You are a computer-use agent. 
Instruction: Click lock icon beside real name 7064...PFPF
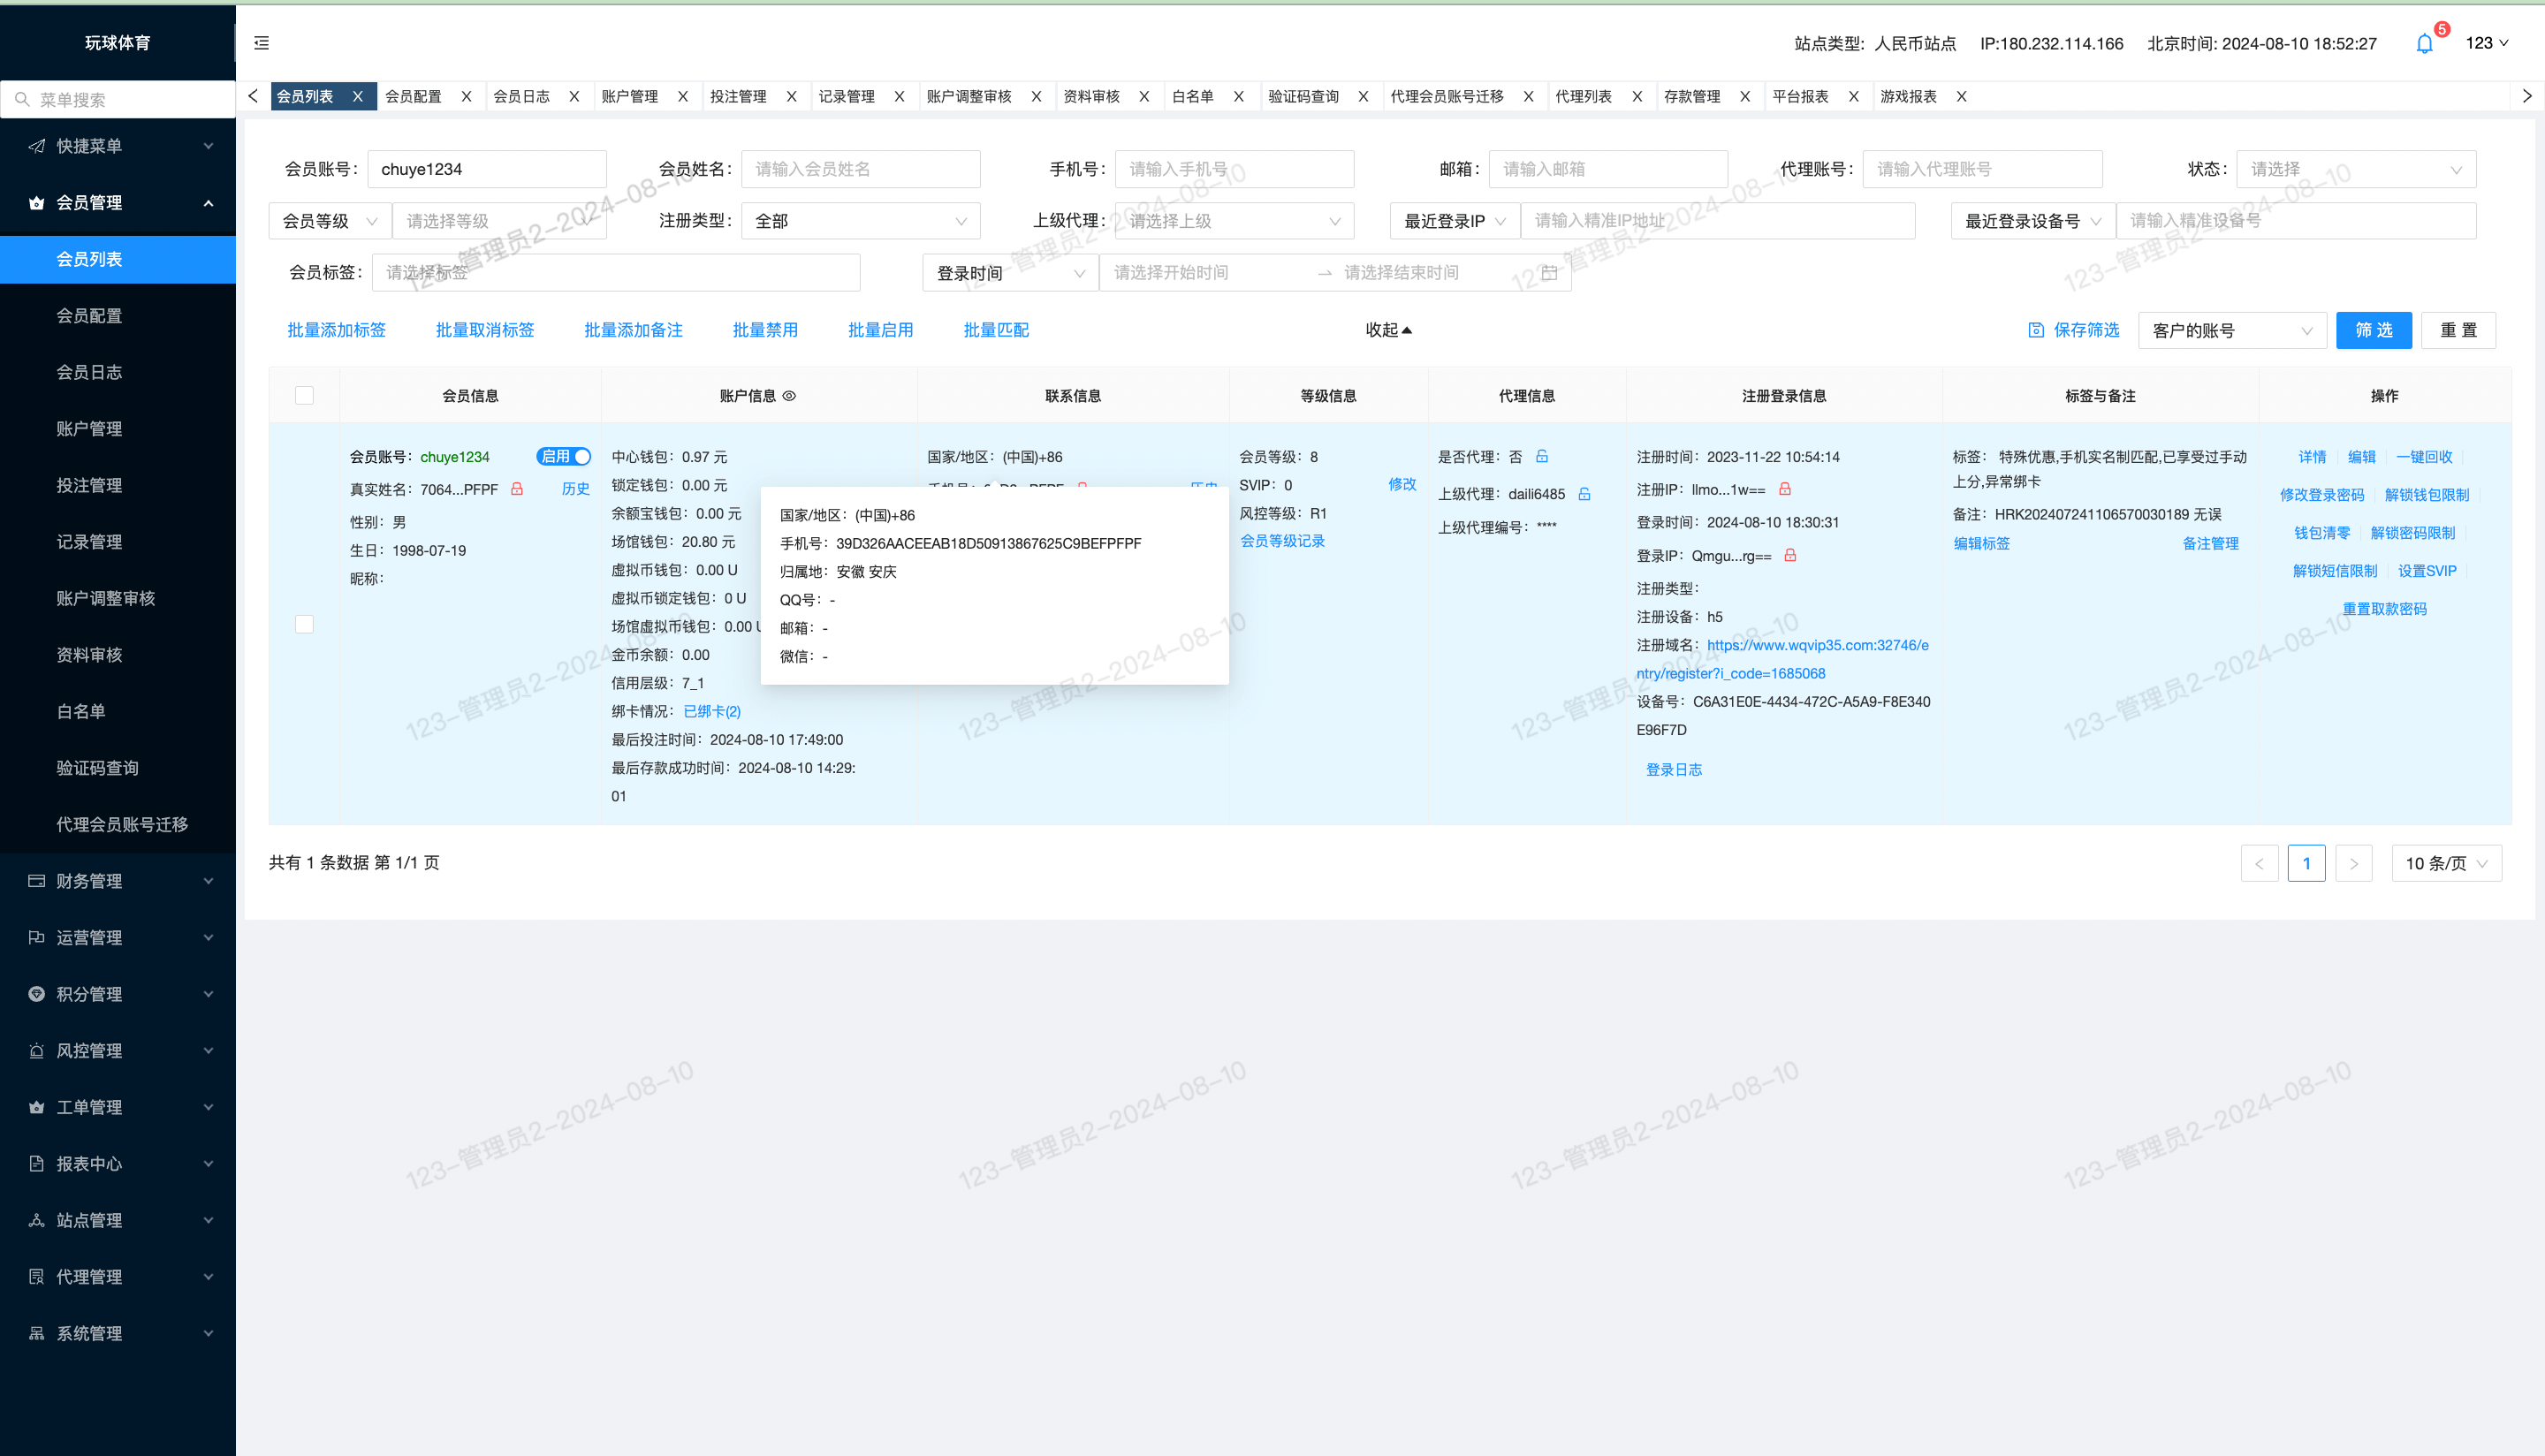[x=517, y=489]
